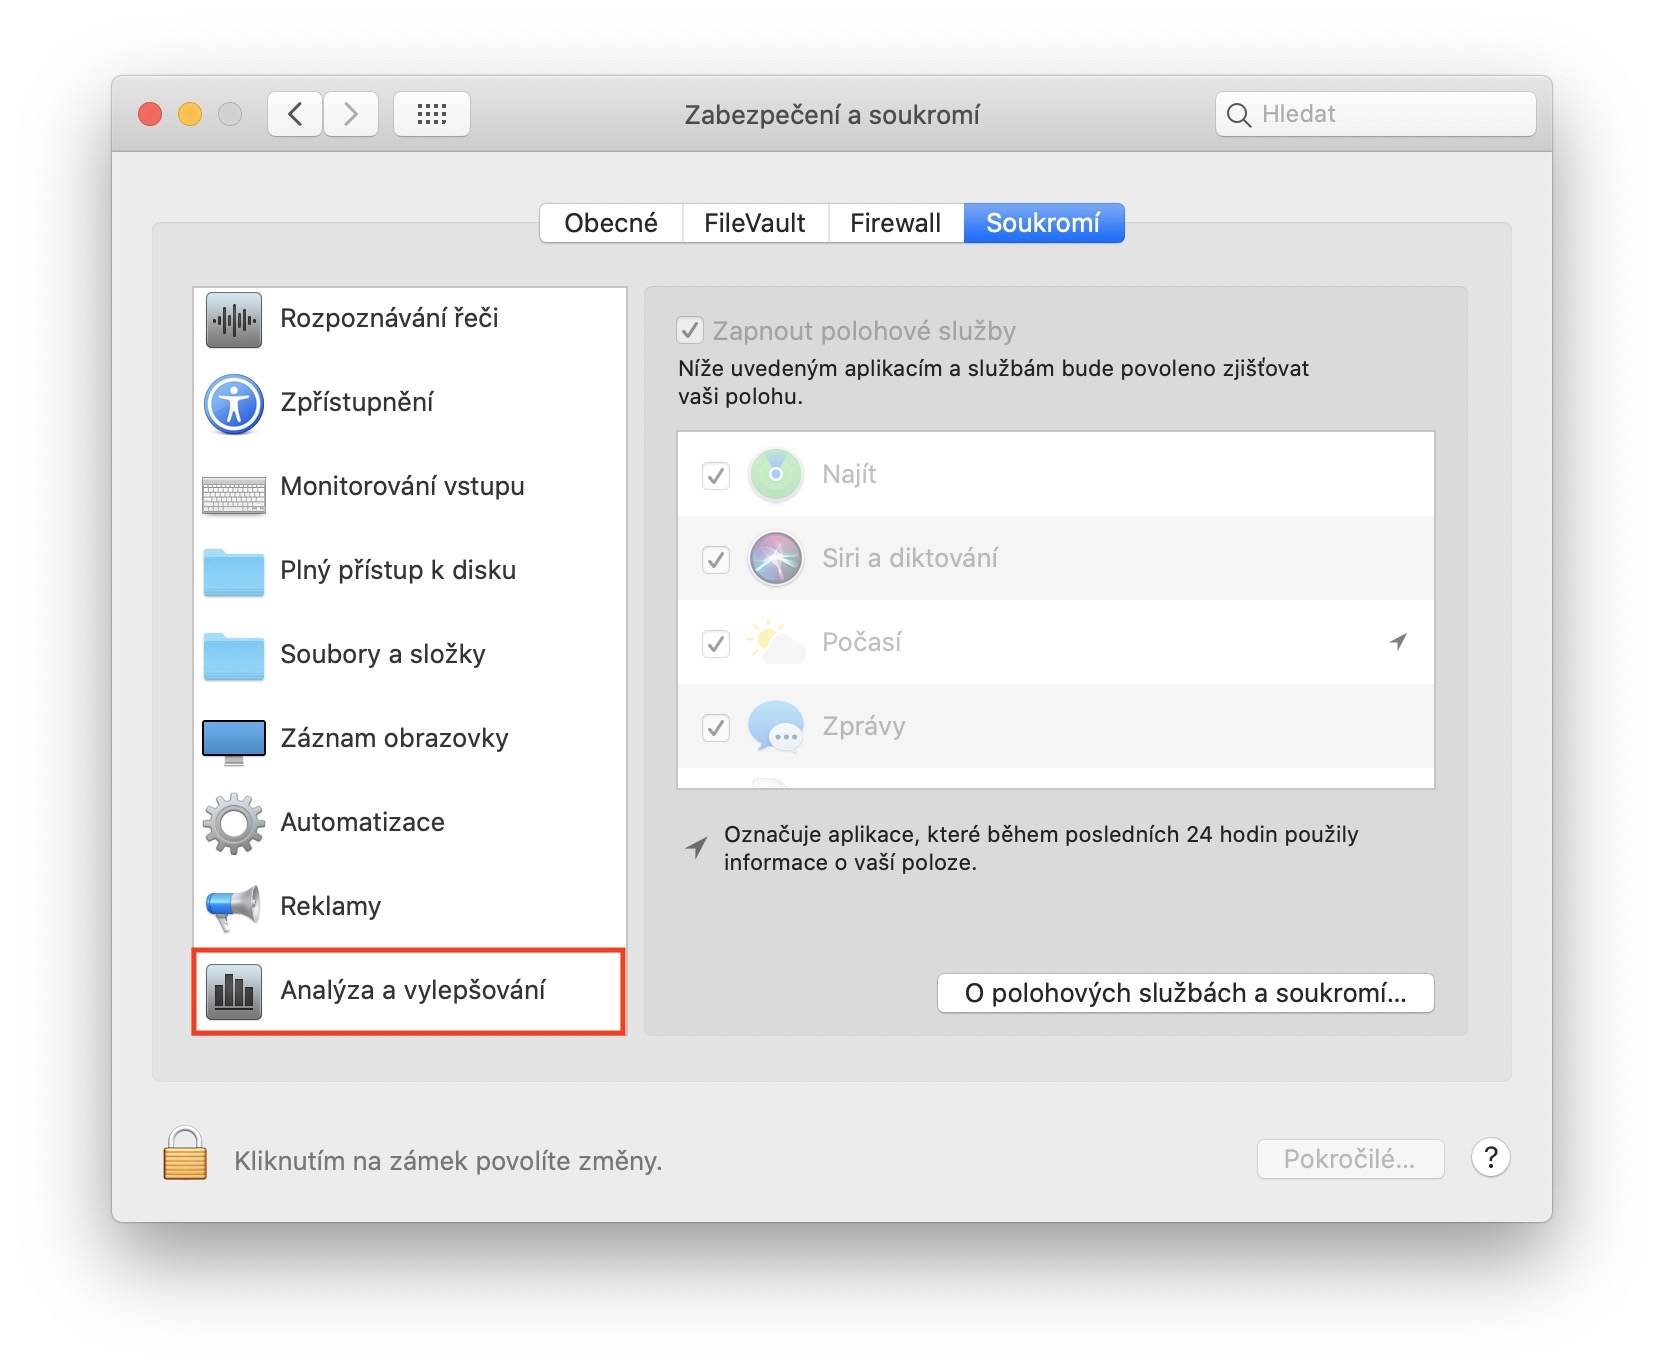
Task: Select Rozpoznávání řeči in the sidebar
Action: point(410,320)
